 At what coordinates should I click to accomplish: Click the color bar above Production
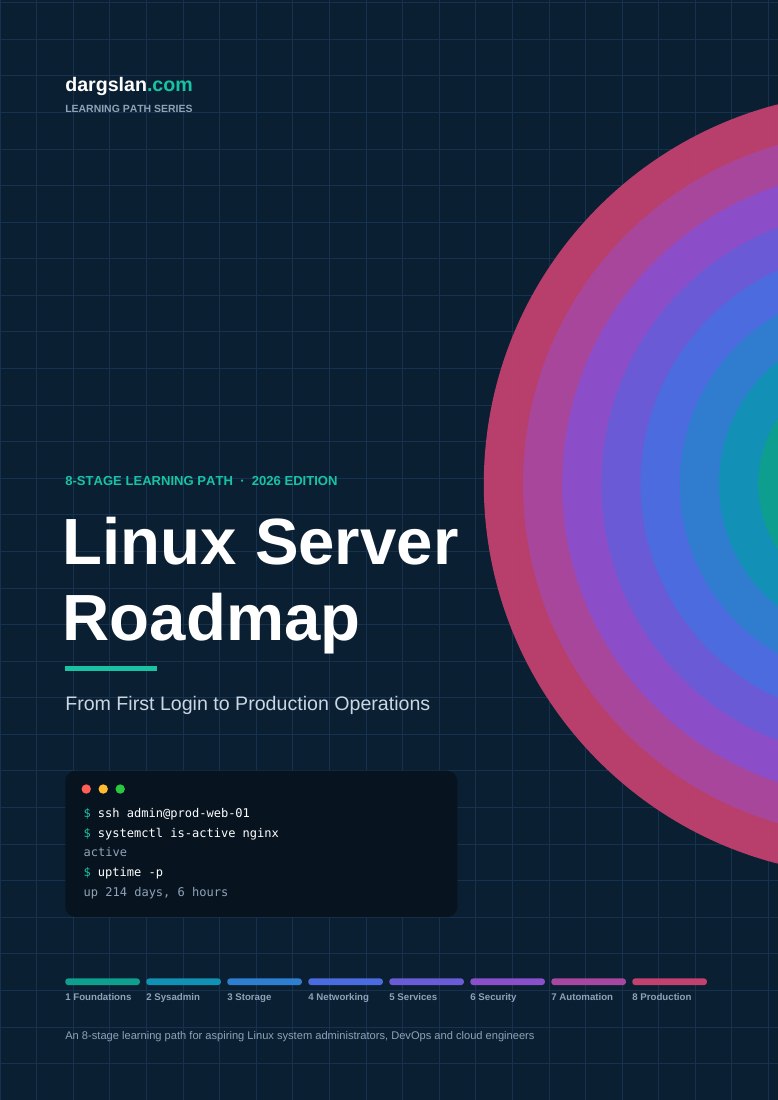pos(669,981)
